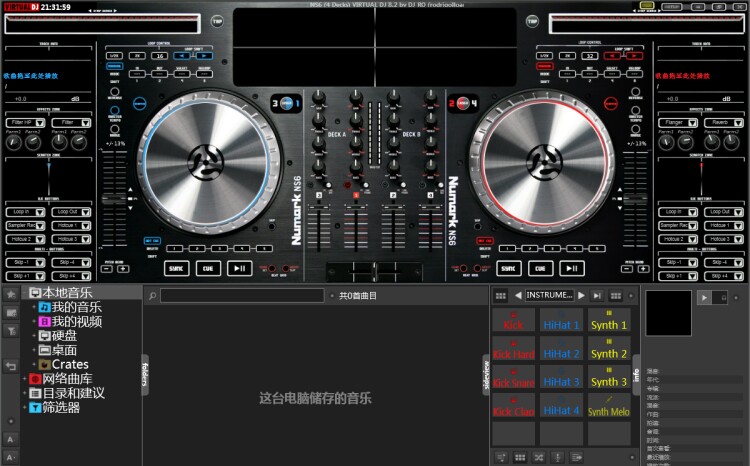Open left deck Hotcue 1 dropdown
The width and height of the screenshot is (750, 466).
coord(71,225)
